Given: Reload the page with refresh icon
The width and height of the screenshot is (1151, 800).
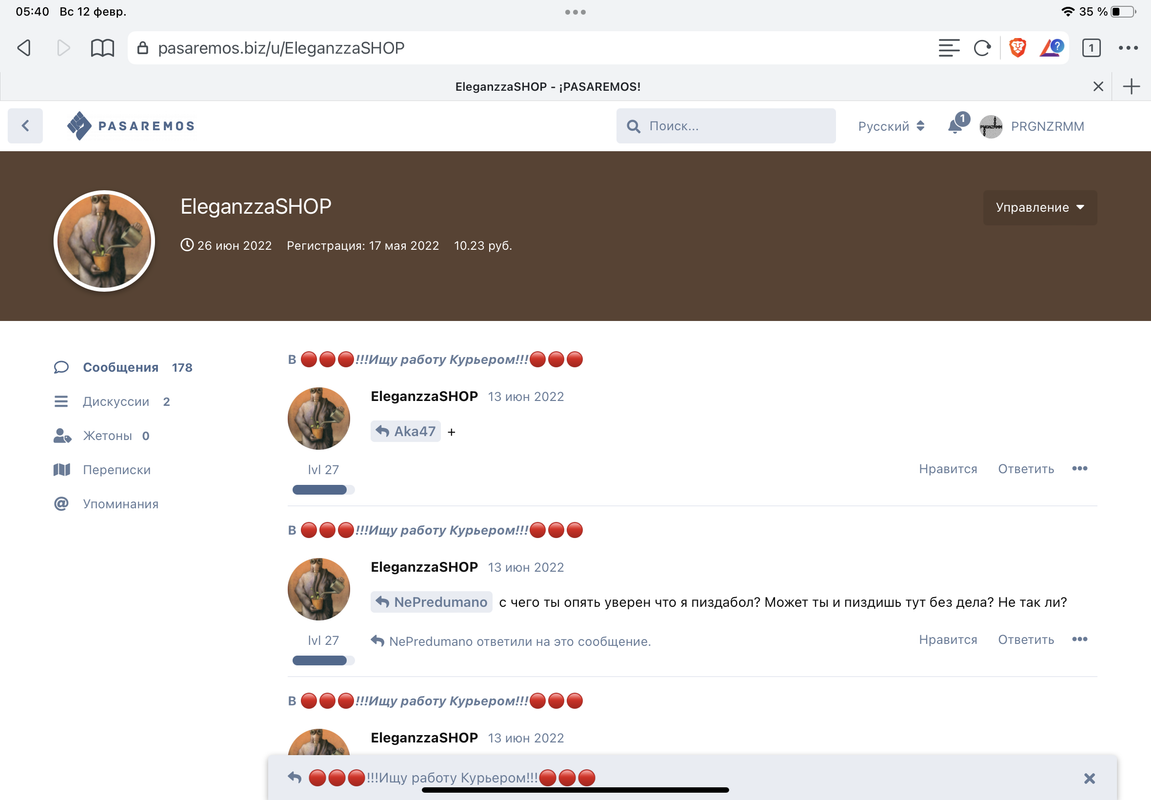Looking at the screenshot, I should click(x=982, y=48).
